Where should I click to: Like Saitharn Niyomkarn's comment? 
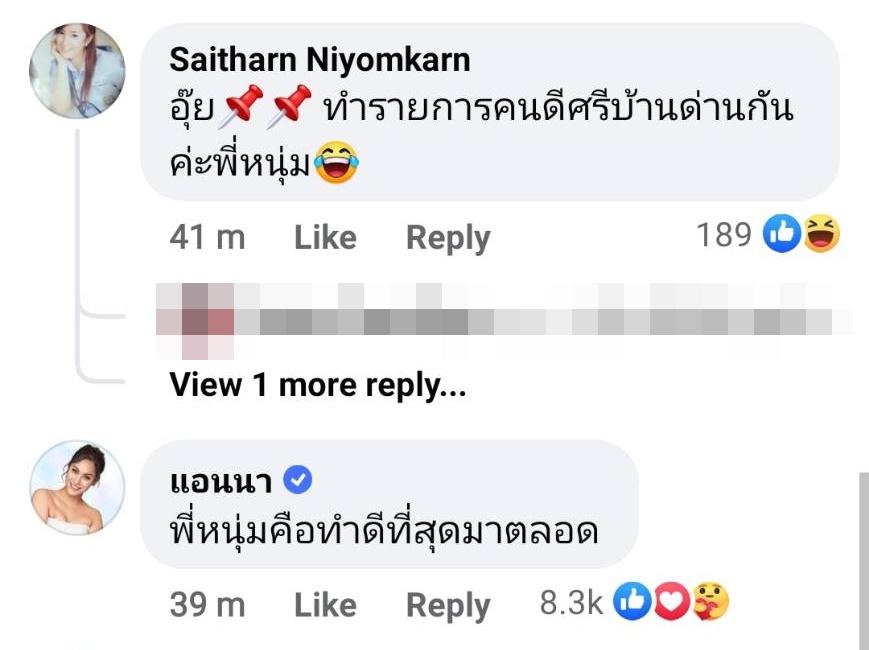(x=325, y=237)
